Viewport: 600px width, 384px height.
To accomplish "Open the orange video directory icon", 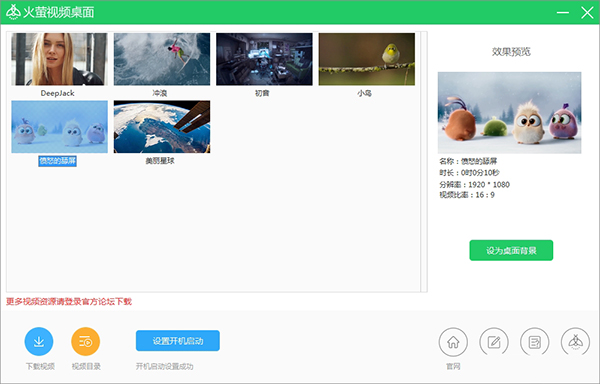I will [x=85, y=342].
